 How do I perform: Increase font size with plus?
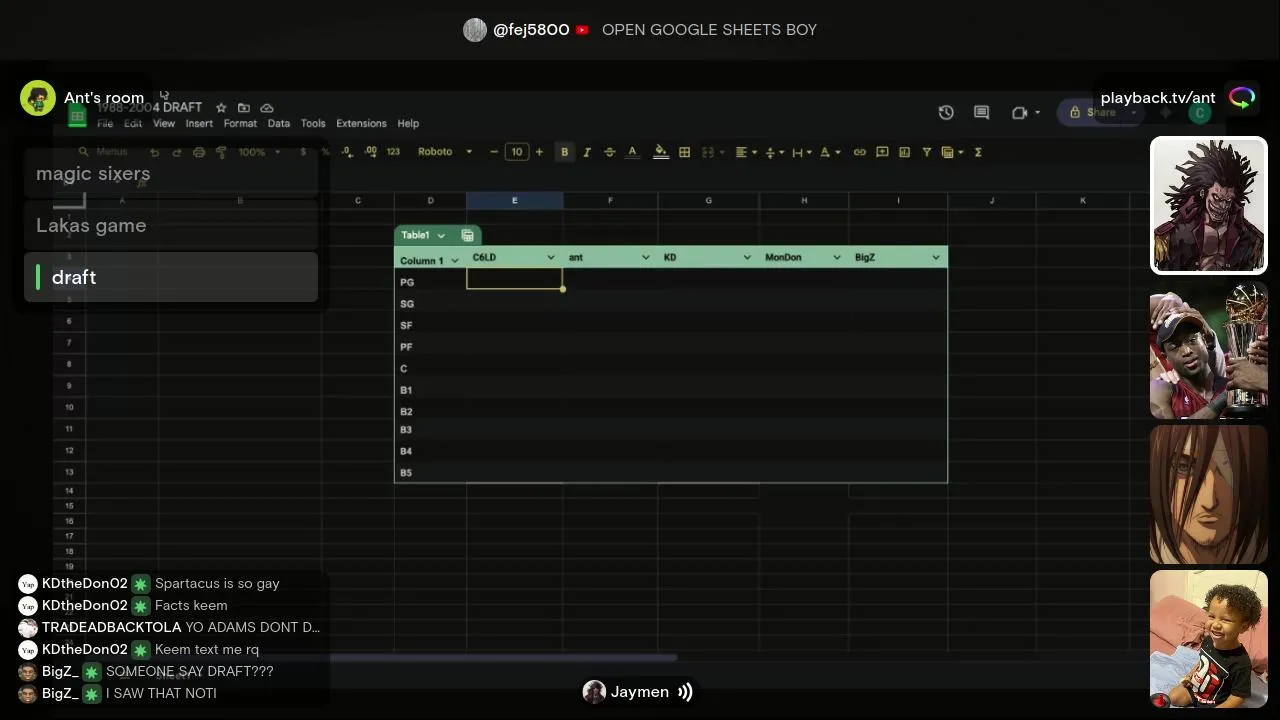point(539,152)
